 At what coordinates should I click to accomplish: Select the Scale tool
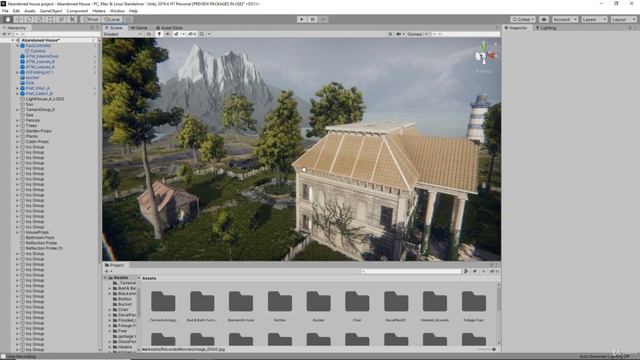(x=40, y=19)
